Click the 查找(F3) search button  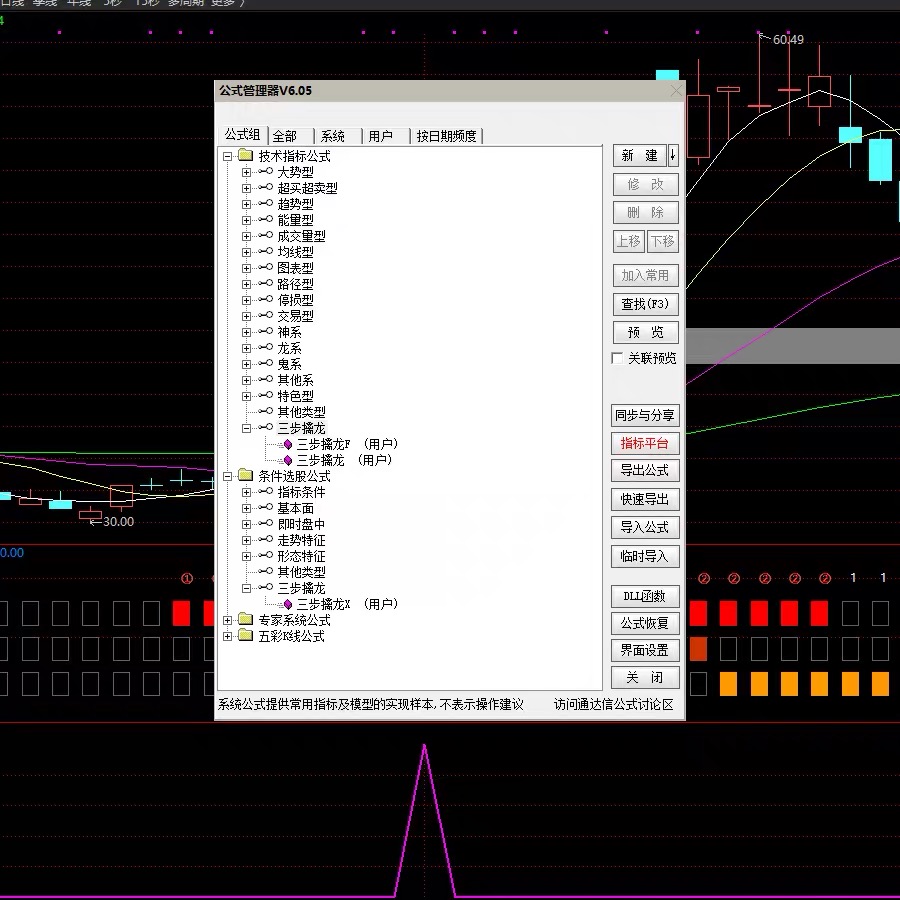(x=645, y=304)
